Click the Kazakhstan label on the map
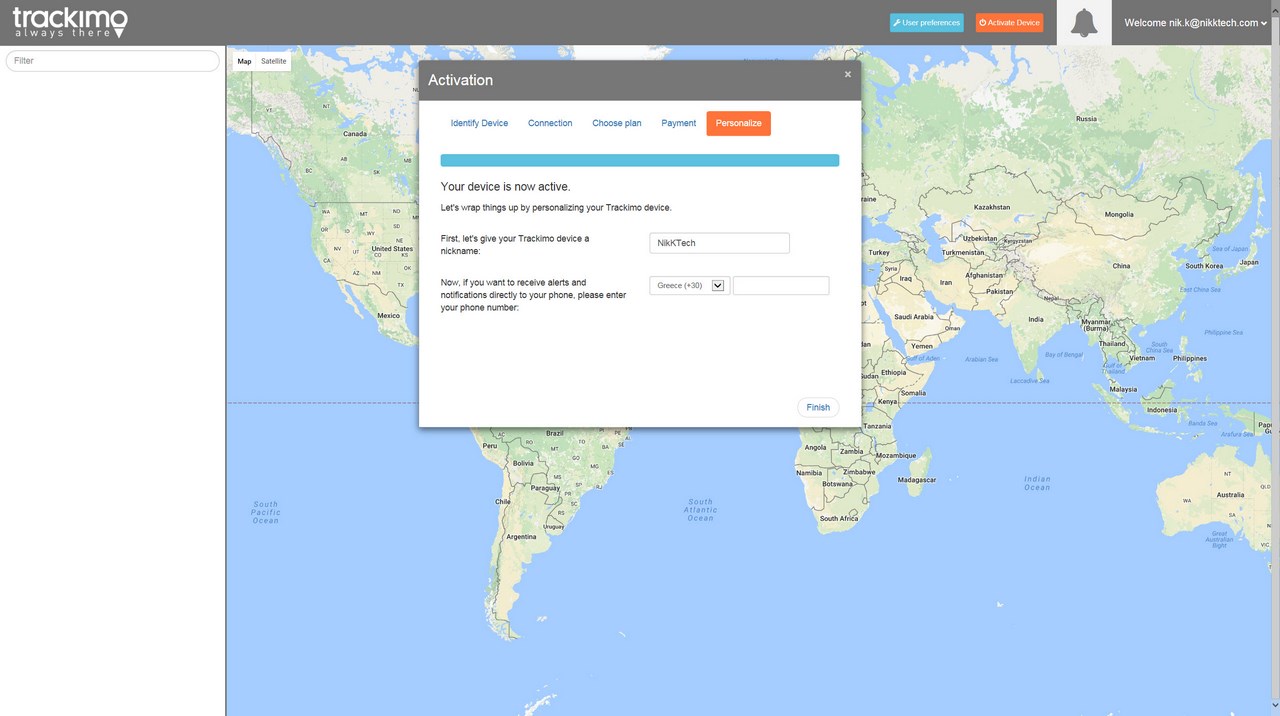The height and width of the screenshot is (716, 1280). point(993,207)
